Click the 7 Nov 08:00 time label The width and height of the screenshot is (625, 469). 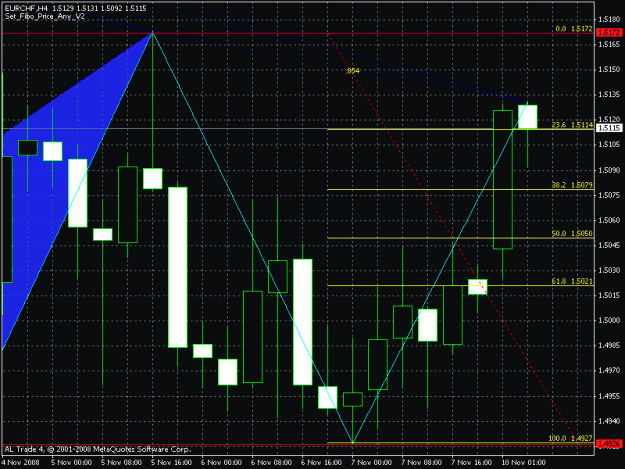click(421, 462)
